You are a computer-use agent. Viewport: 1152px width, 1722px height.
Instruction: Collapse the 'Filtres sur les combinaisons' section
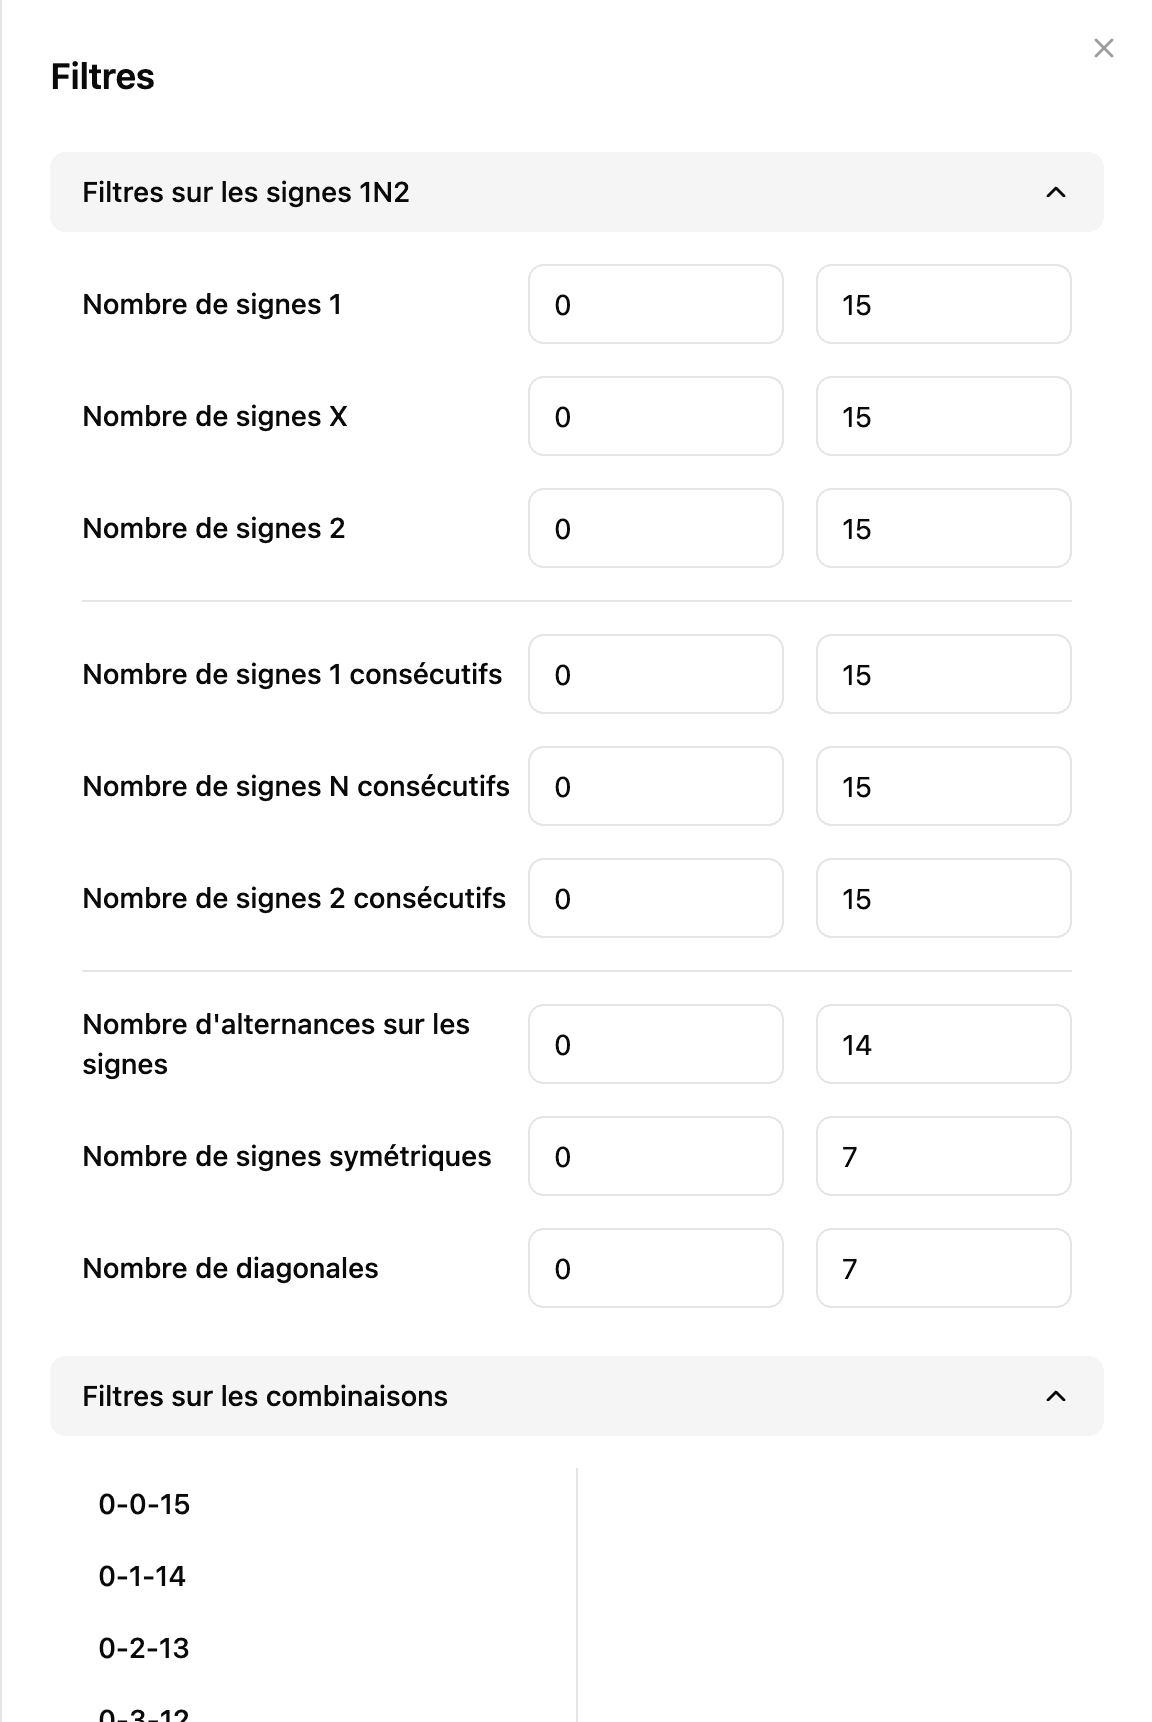coord(1055,1396)
